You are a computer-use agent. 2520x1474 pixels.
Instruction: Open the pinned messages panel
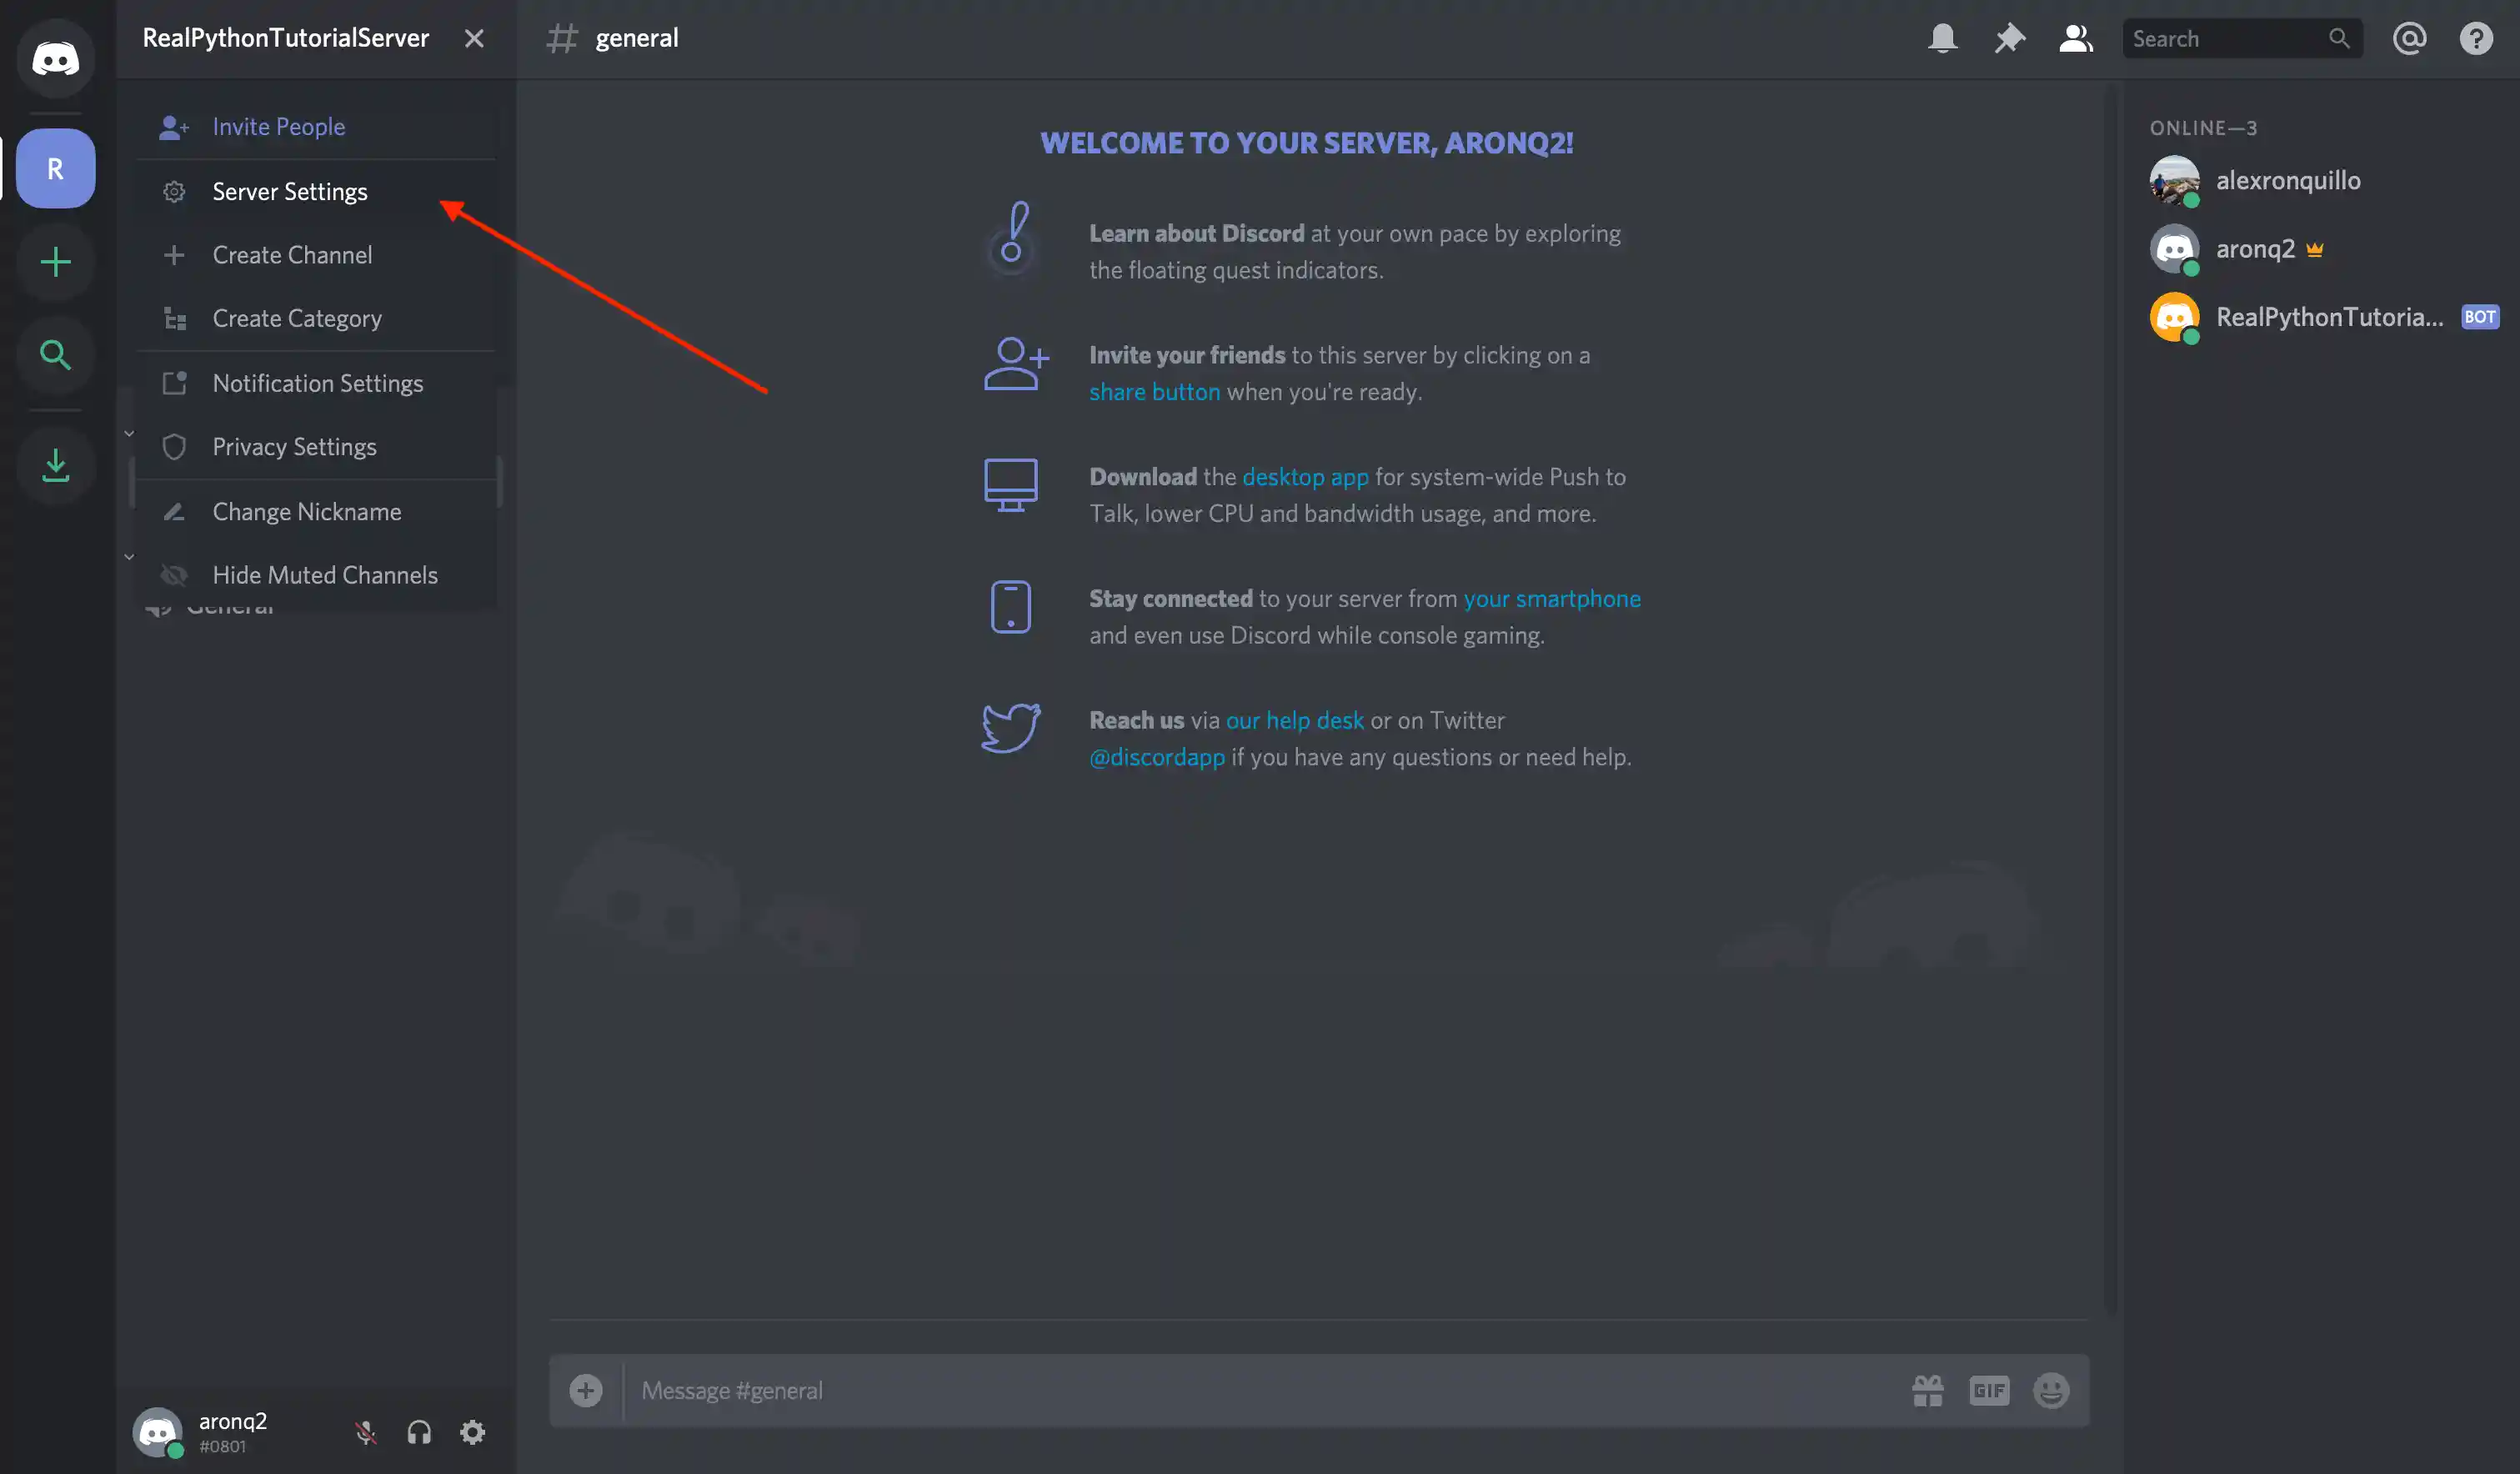(x=2009, y=38)
